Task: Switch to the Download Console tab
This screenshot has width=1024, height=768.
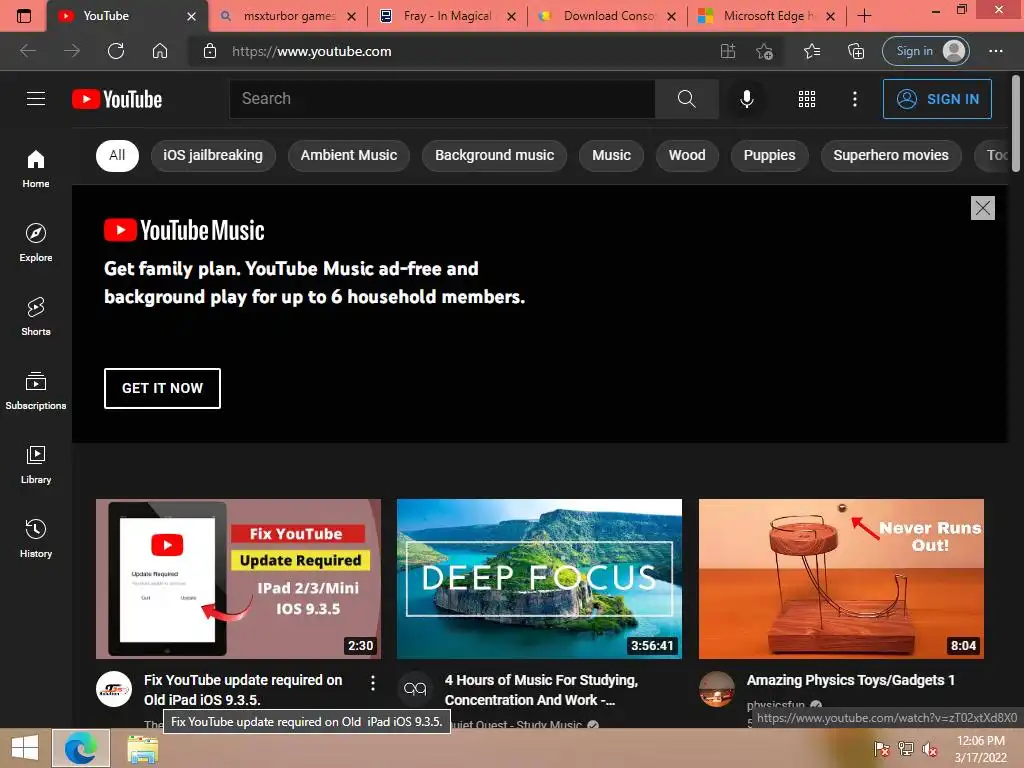Action: click(x=608, y=16)
